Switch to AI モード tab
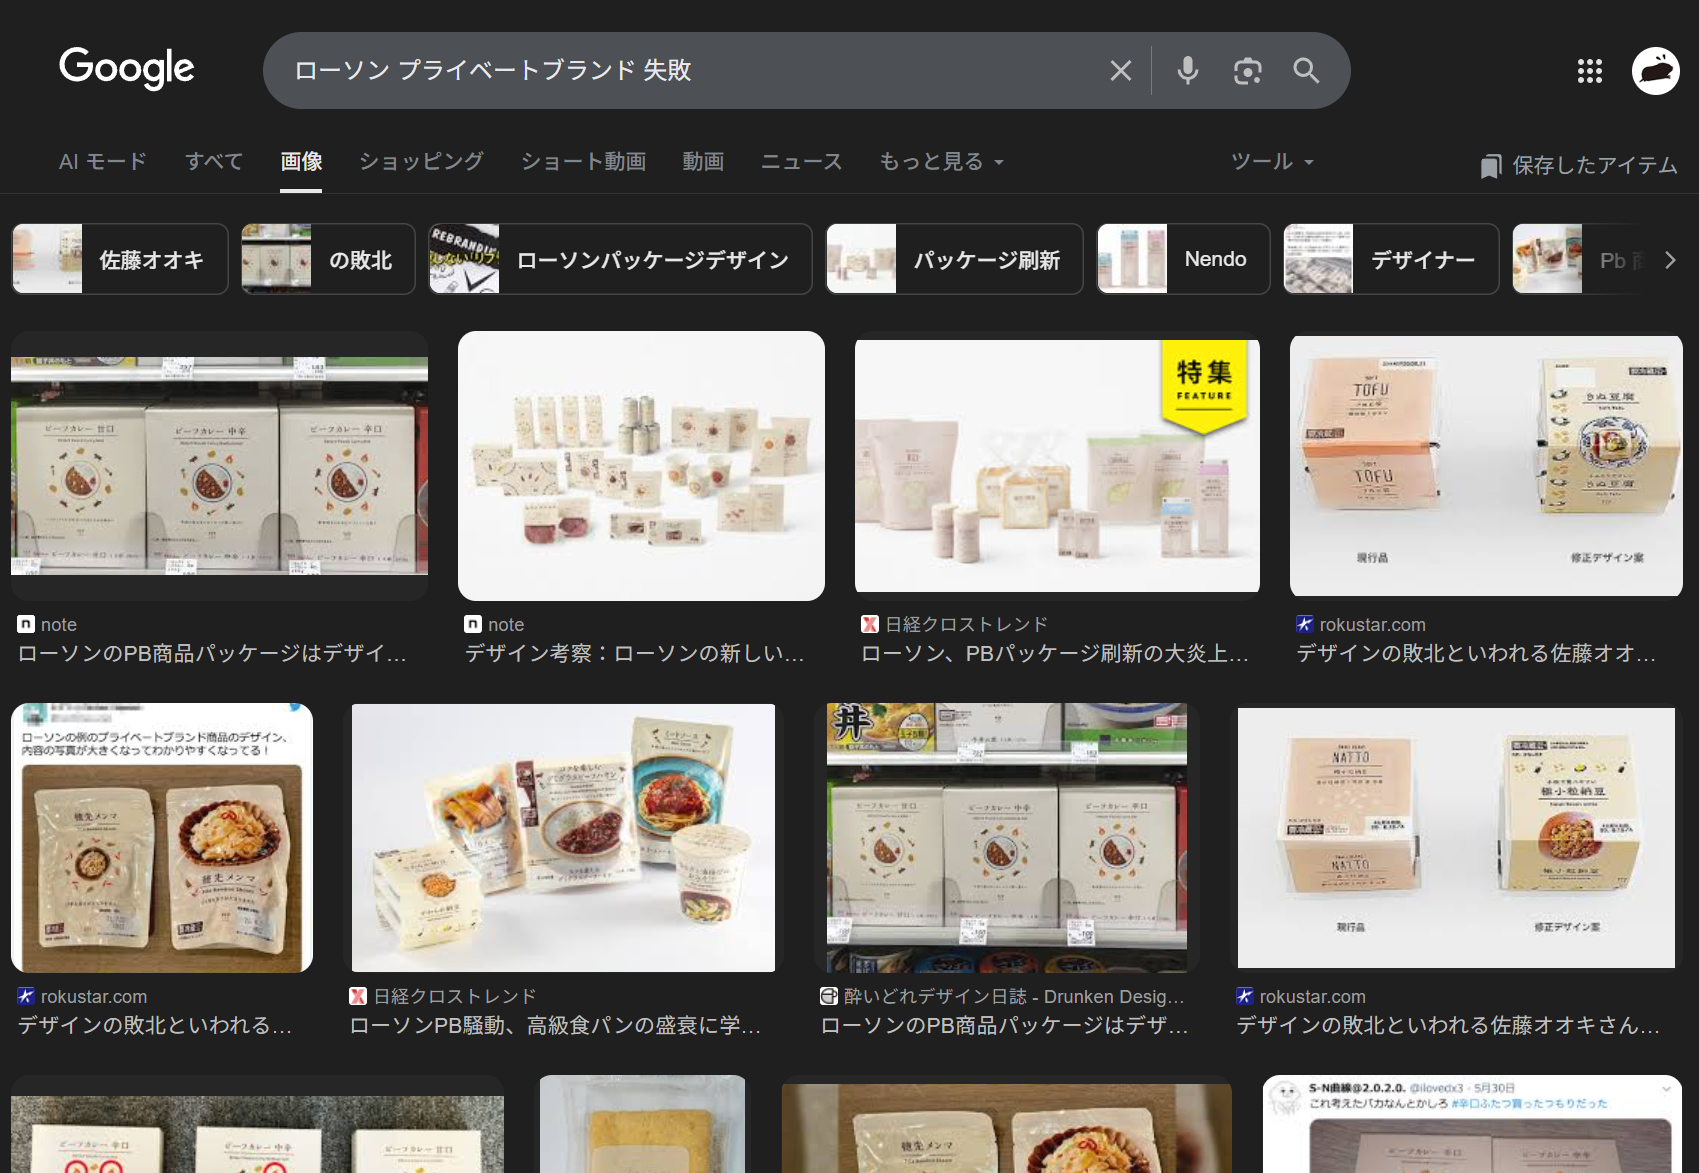Screen dimensions: 1699x1173 103,161
